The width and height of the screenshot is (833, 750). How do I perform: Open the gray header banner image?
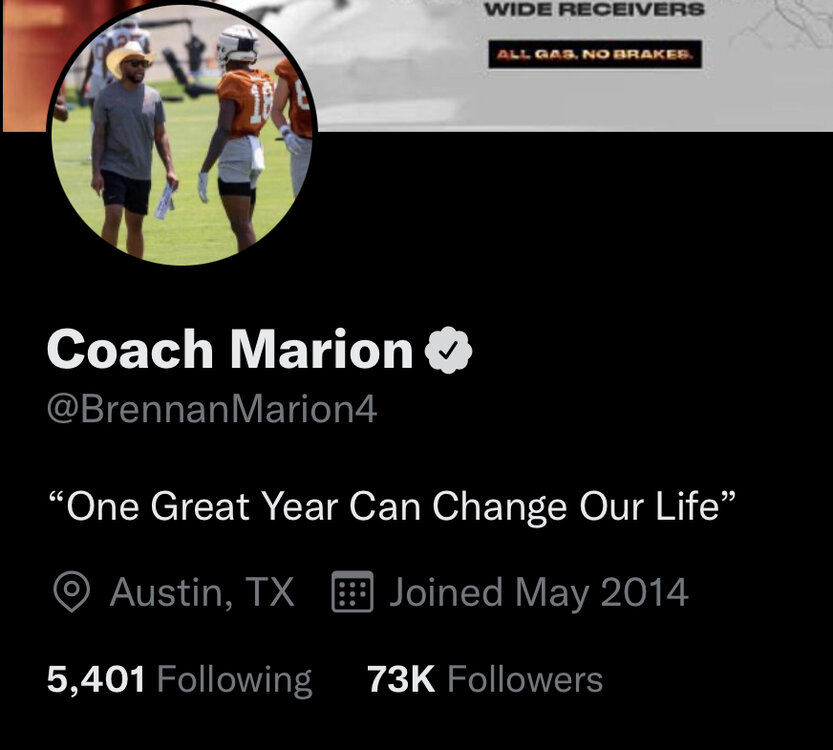(574, 64)
